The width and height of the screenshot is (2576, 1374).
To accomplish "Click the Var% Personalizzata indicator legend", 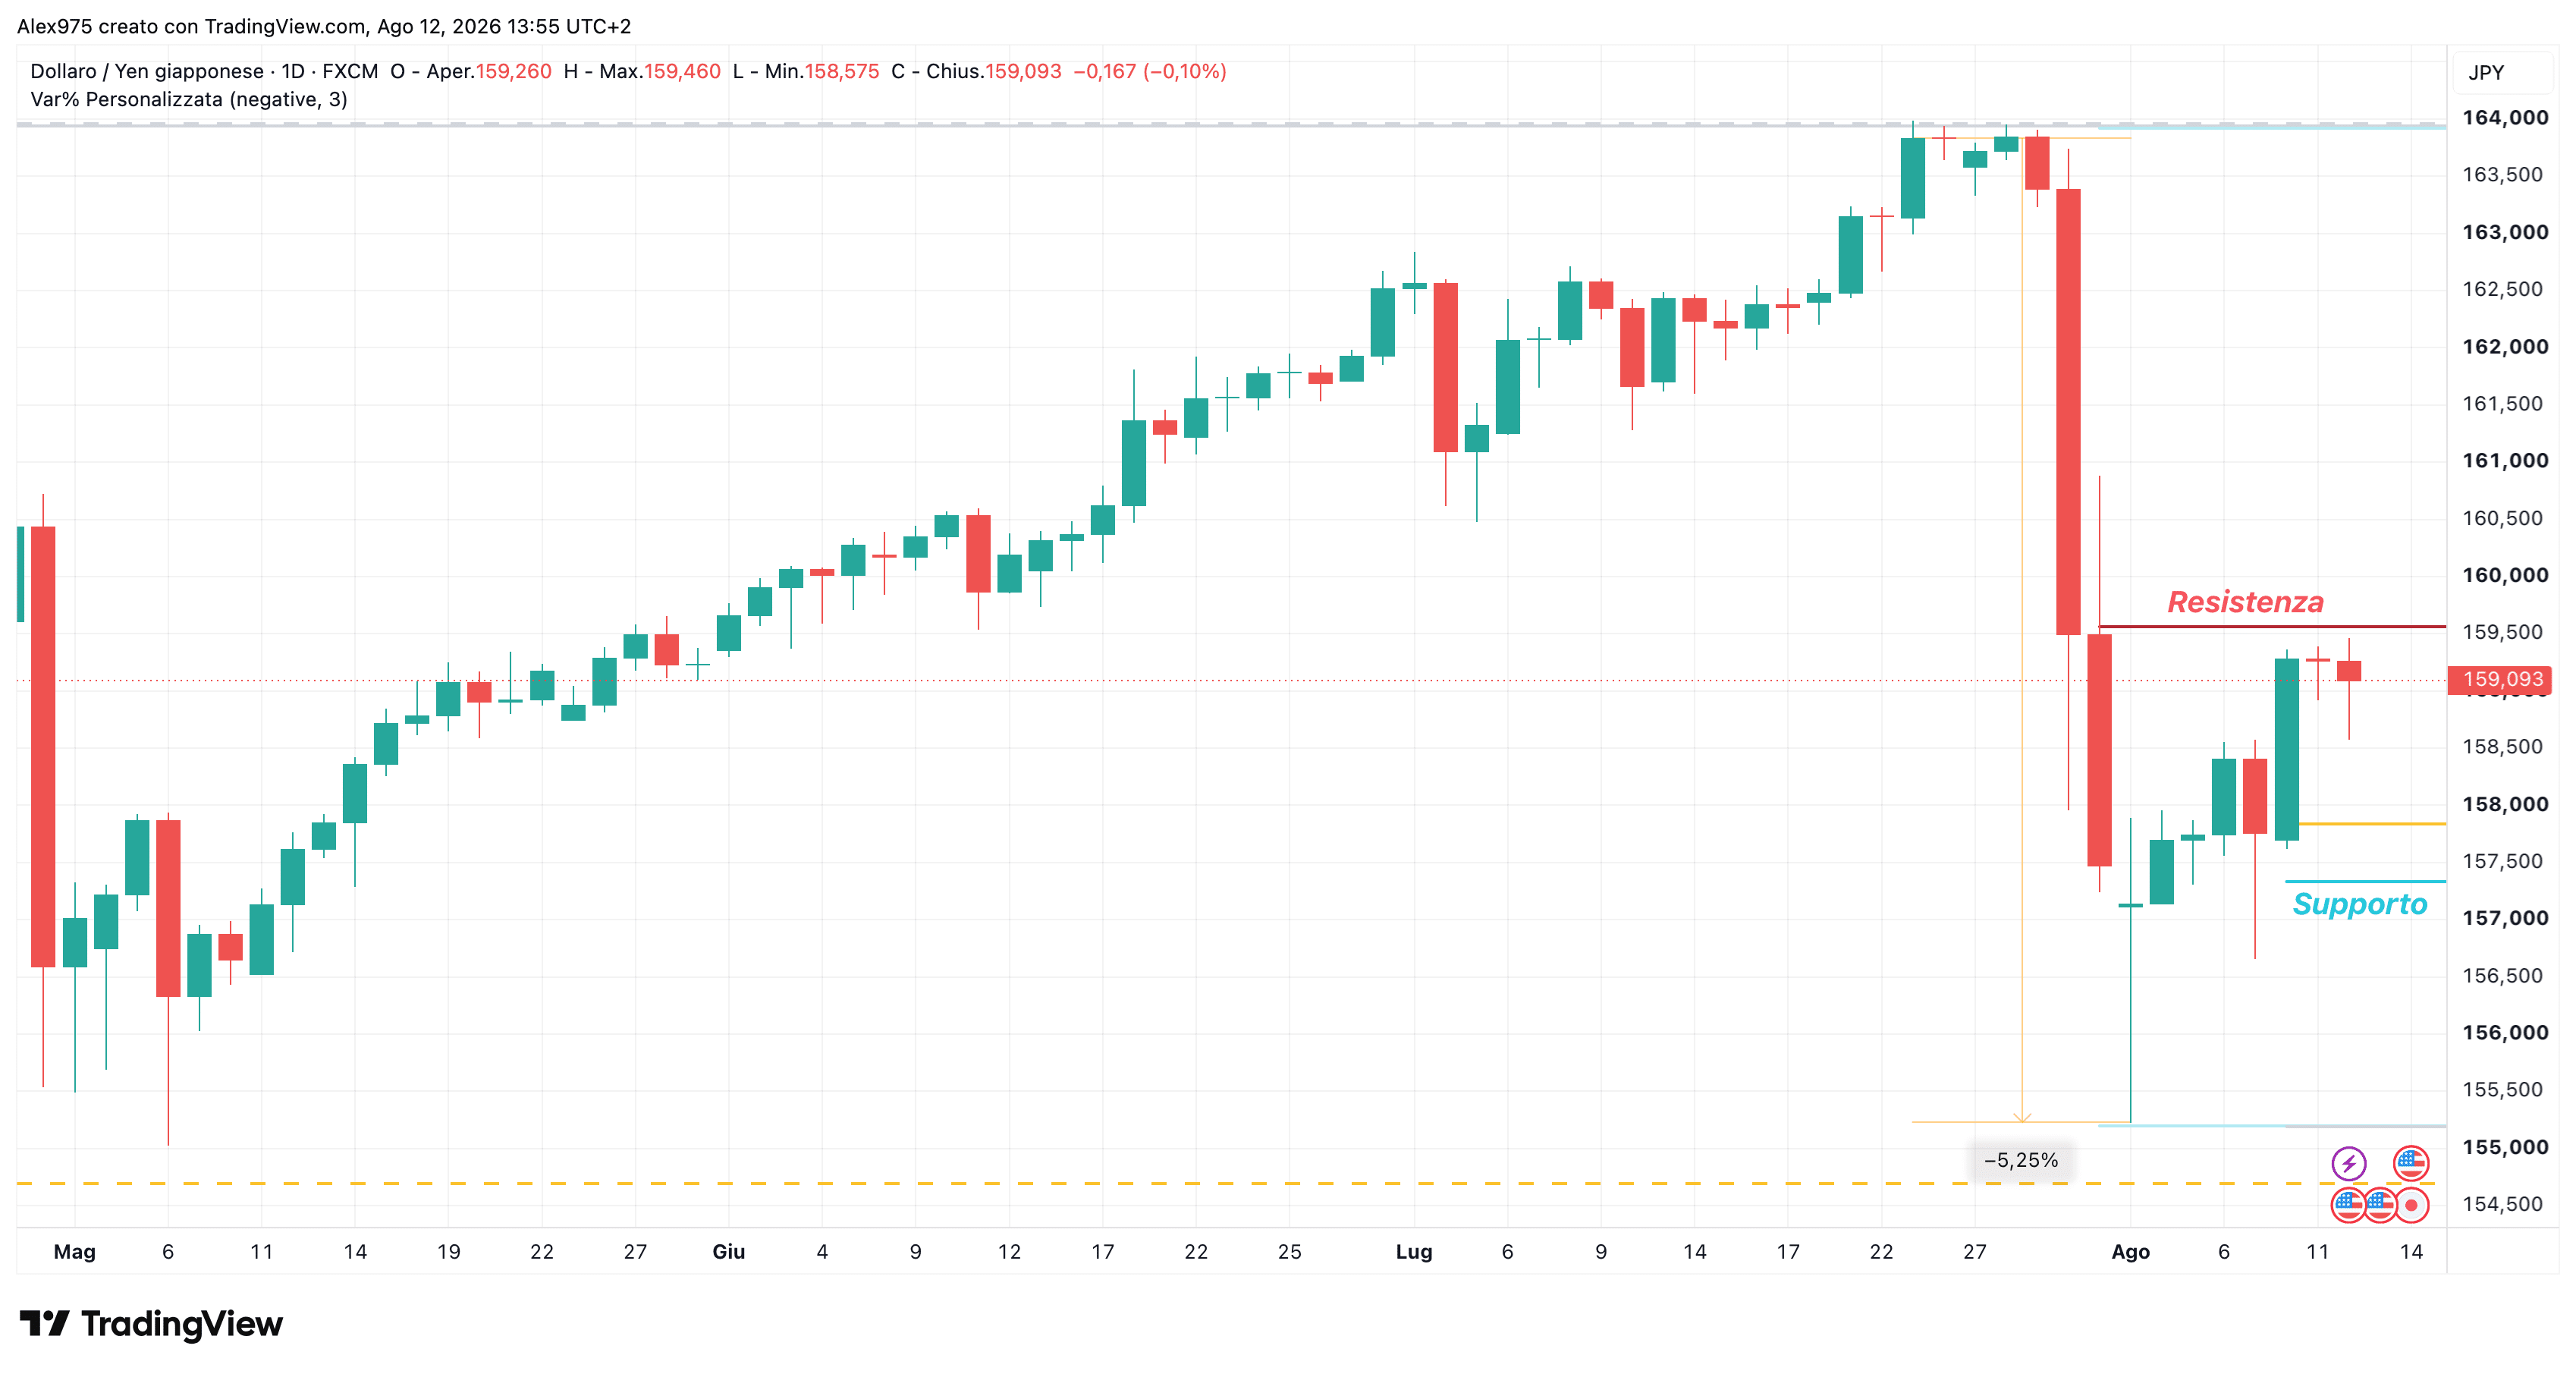I will pos(189,99).
